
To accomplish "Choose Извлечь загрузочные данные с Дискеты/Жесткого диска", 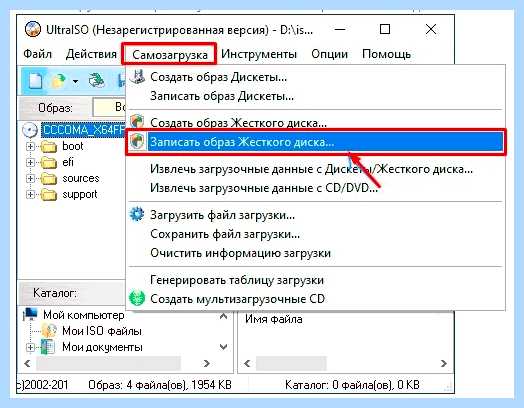I will [x=315, y=169].
